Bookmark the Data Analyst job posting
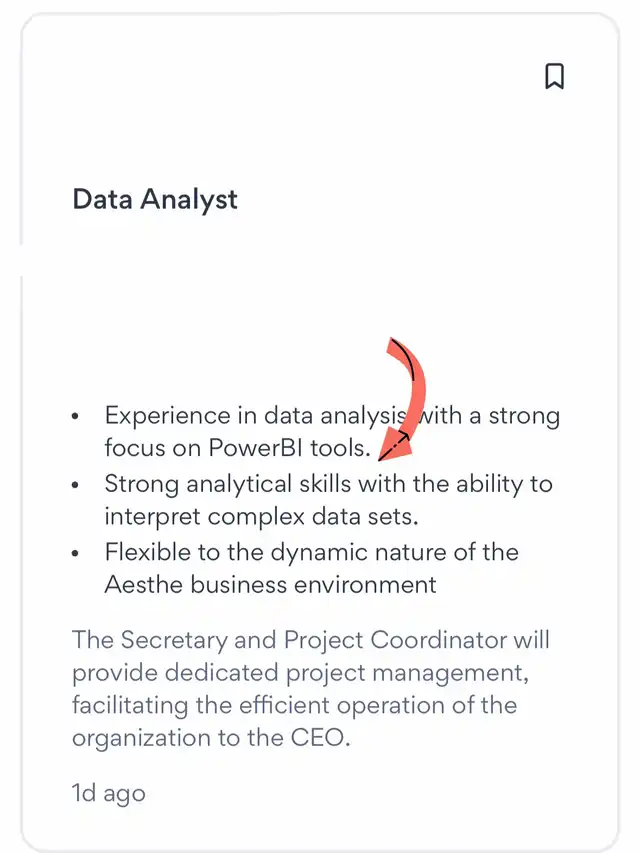Viewport: 640px width, 853px height. pyautogui.click(x=555, y=76)
